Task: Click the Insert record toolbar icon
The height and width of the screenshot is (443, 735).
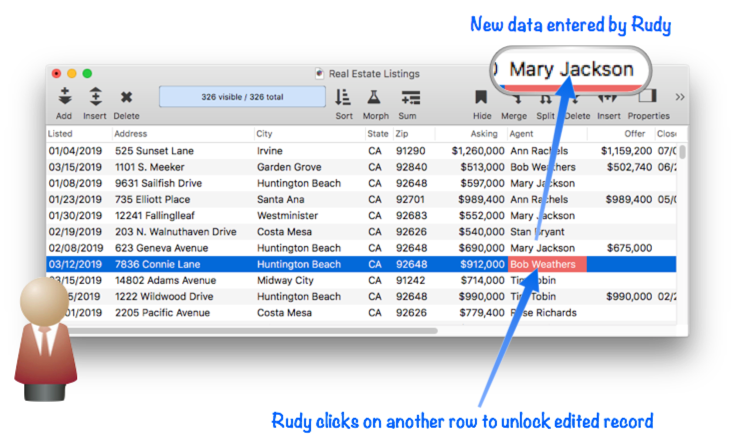Action: pyautogui.click(x=95, y=97)
